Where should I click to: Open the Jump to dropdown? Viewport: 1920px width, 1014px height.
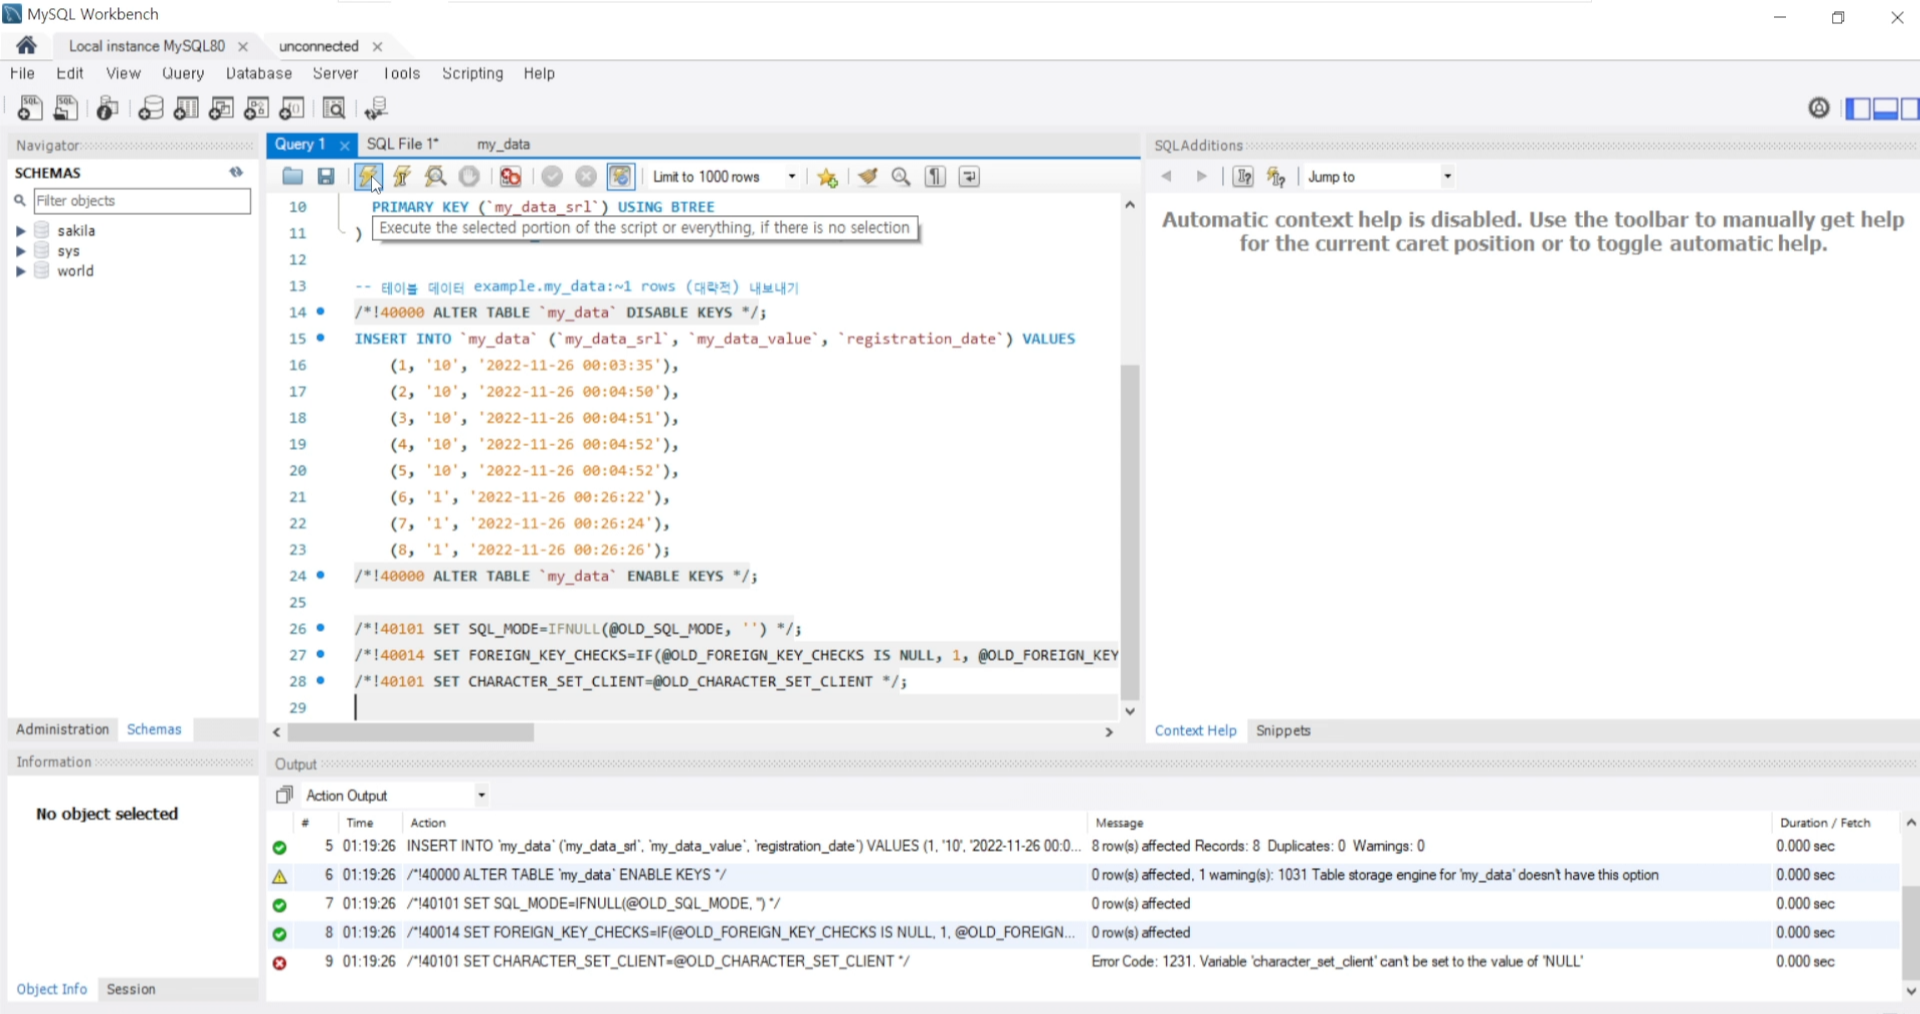point(1447,177)
